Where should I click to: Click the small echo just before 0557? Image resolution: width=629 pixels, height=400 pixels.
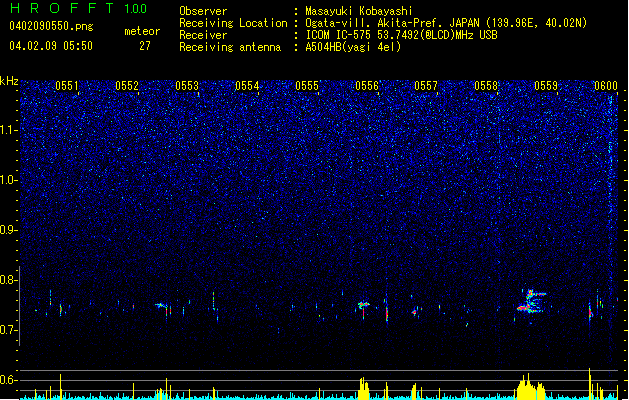414,312
